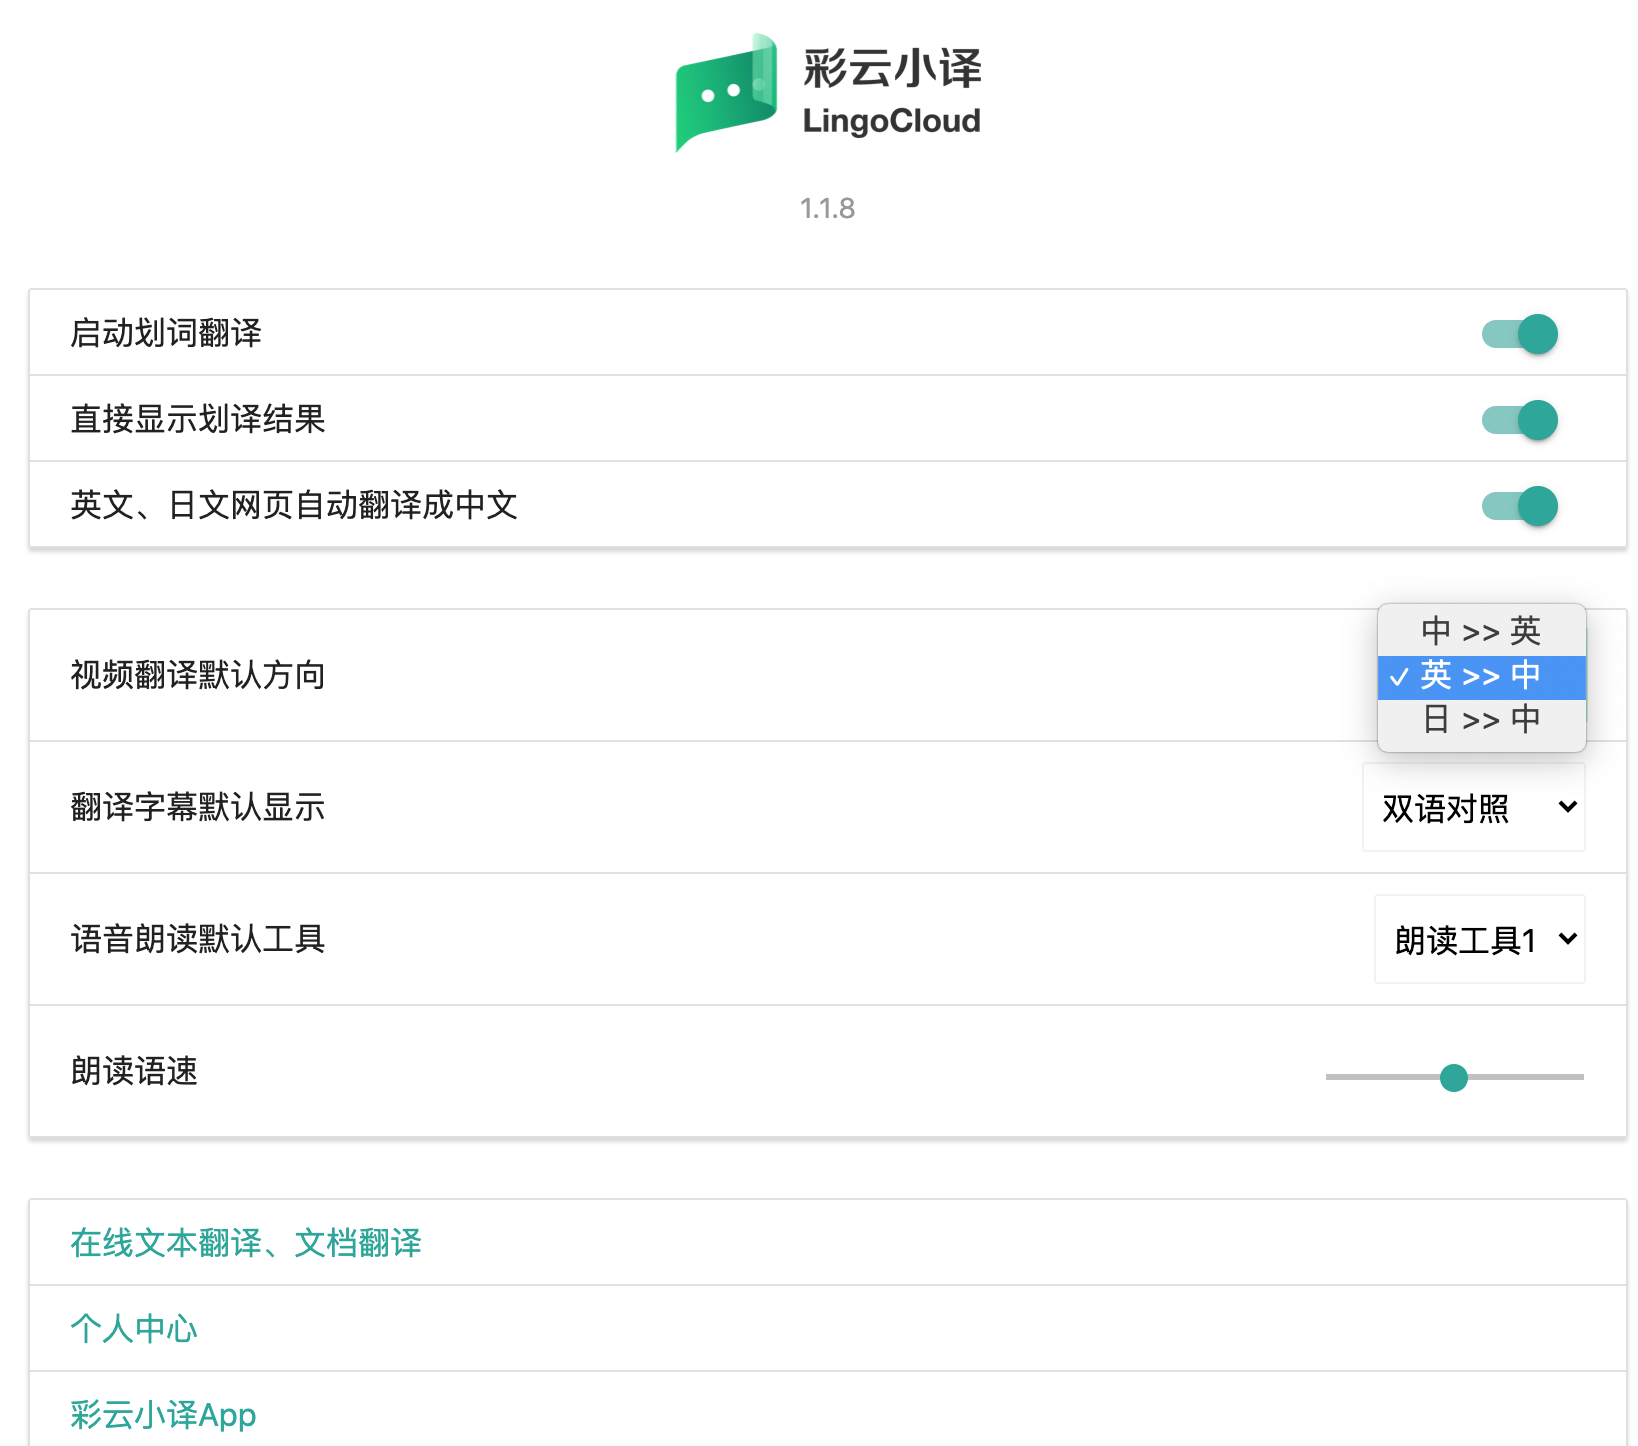Image resolution: width=1638 pixels, height=1446 pixels.
Task: Click the 翻译字幕默认显示 label
Action: pyautogui.click(x=198, y=808)
